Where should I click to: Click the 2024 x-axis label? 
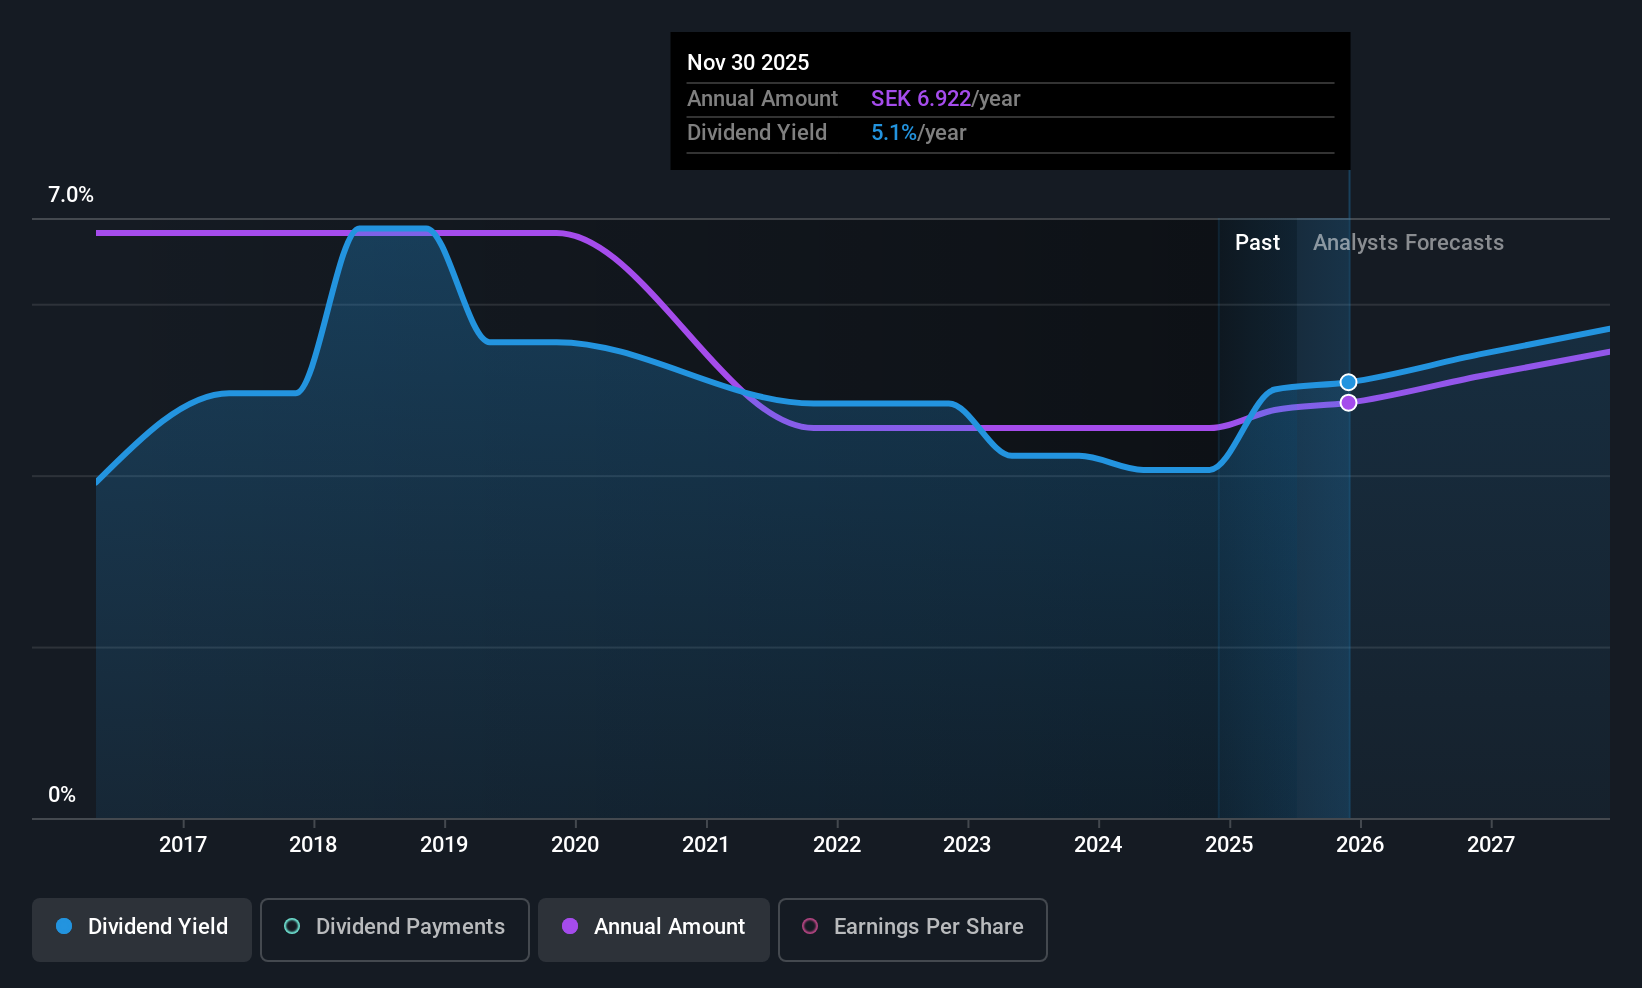(1098, 845)
